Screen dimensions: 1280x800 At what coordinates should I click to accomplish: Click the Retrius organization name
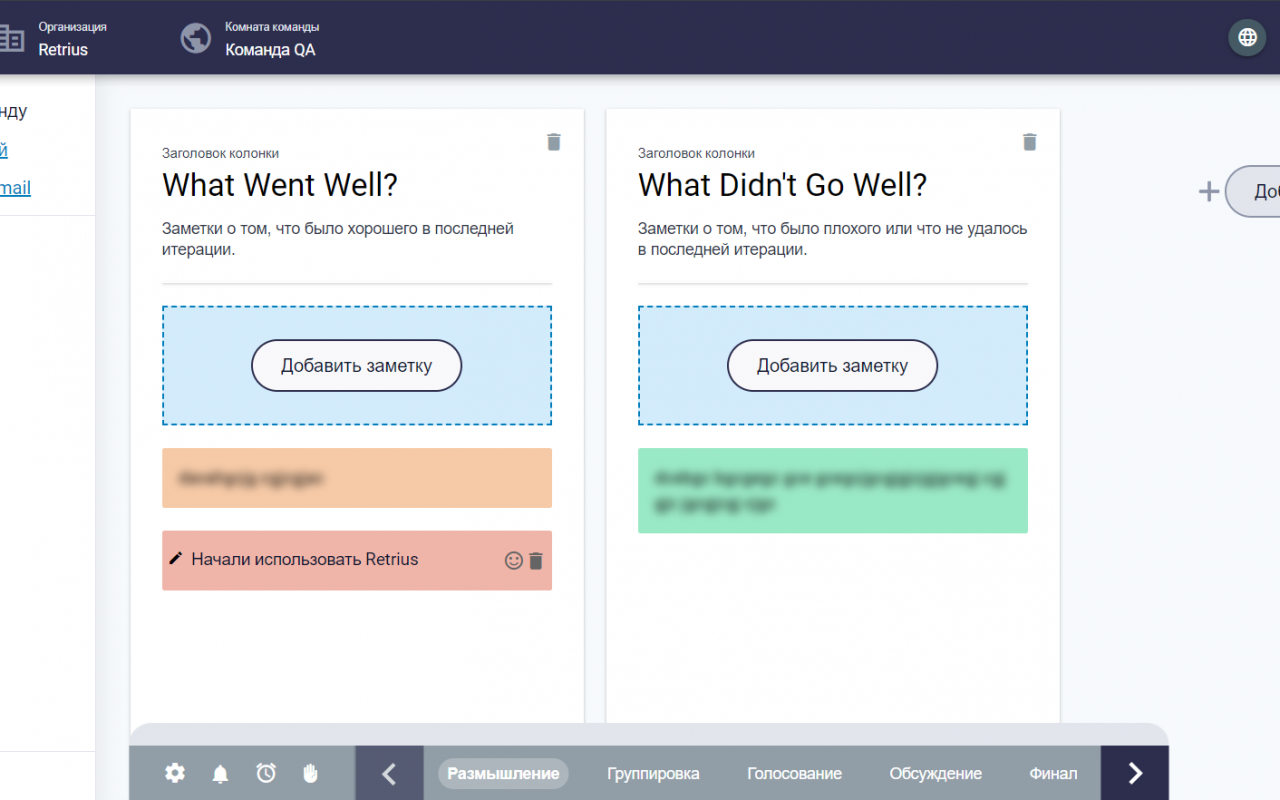(x=63, y=49)
